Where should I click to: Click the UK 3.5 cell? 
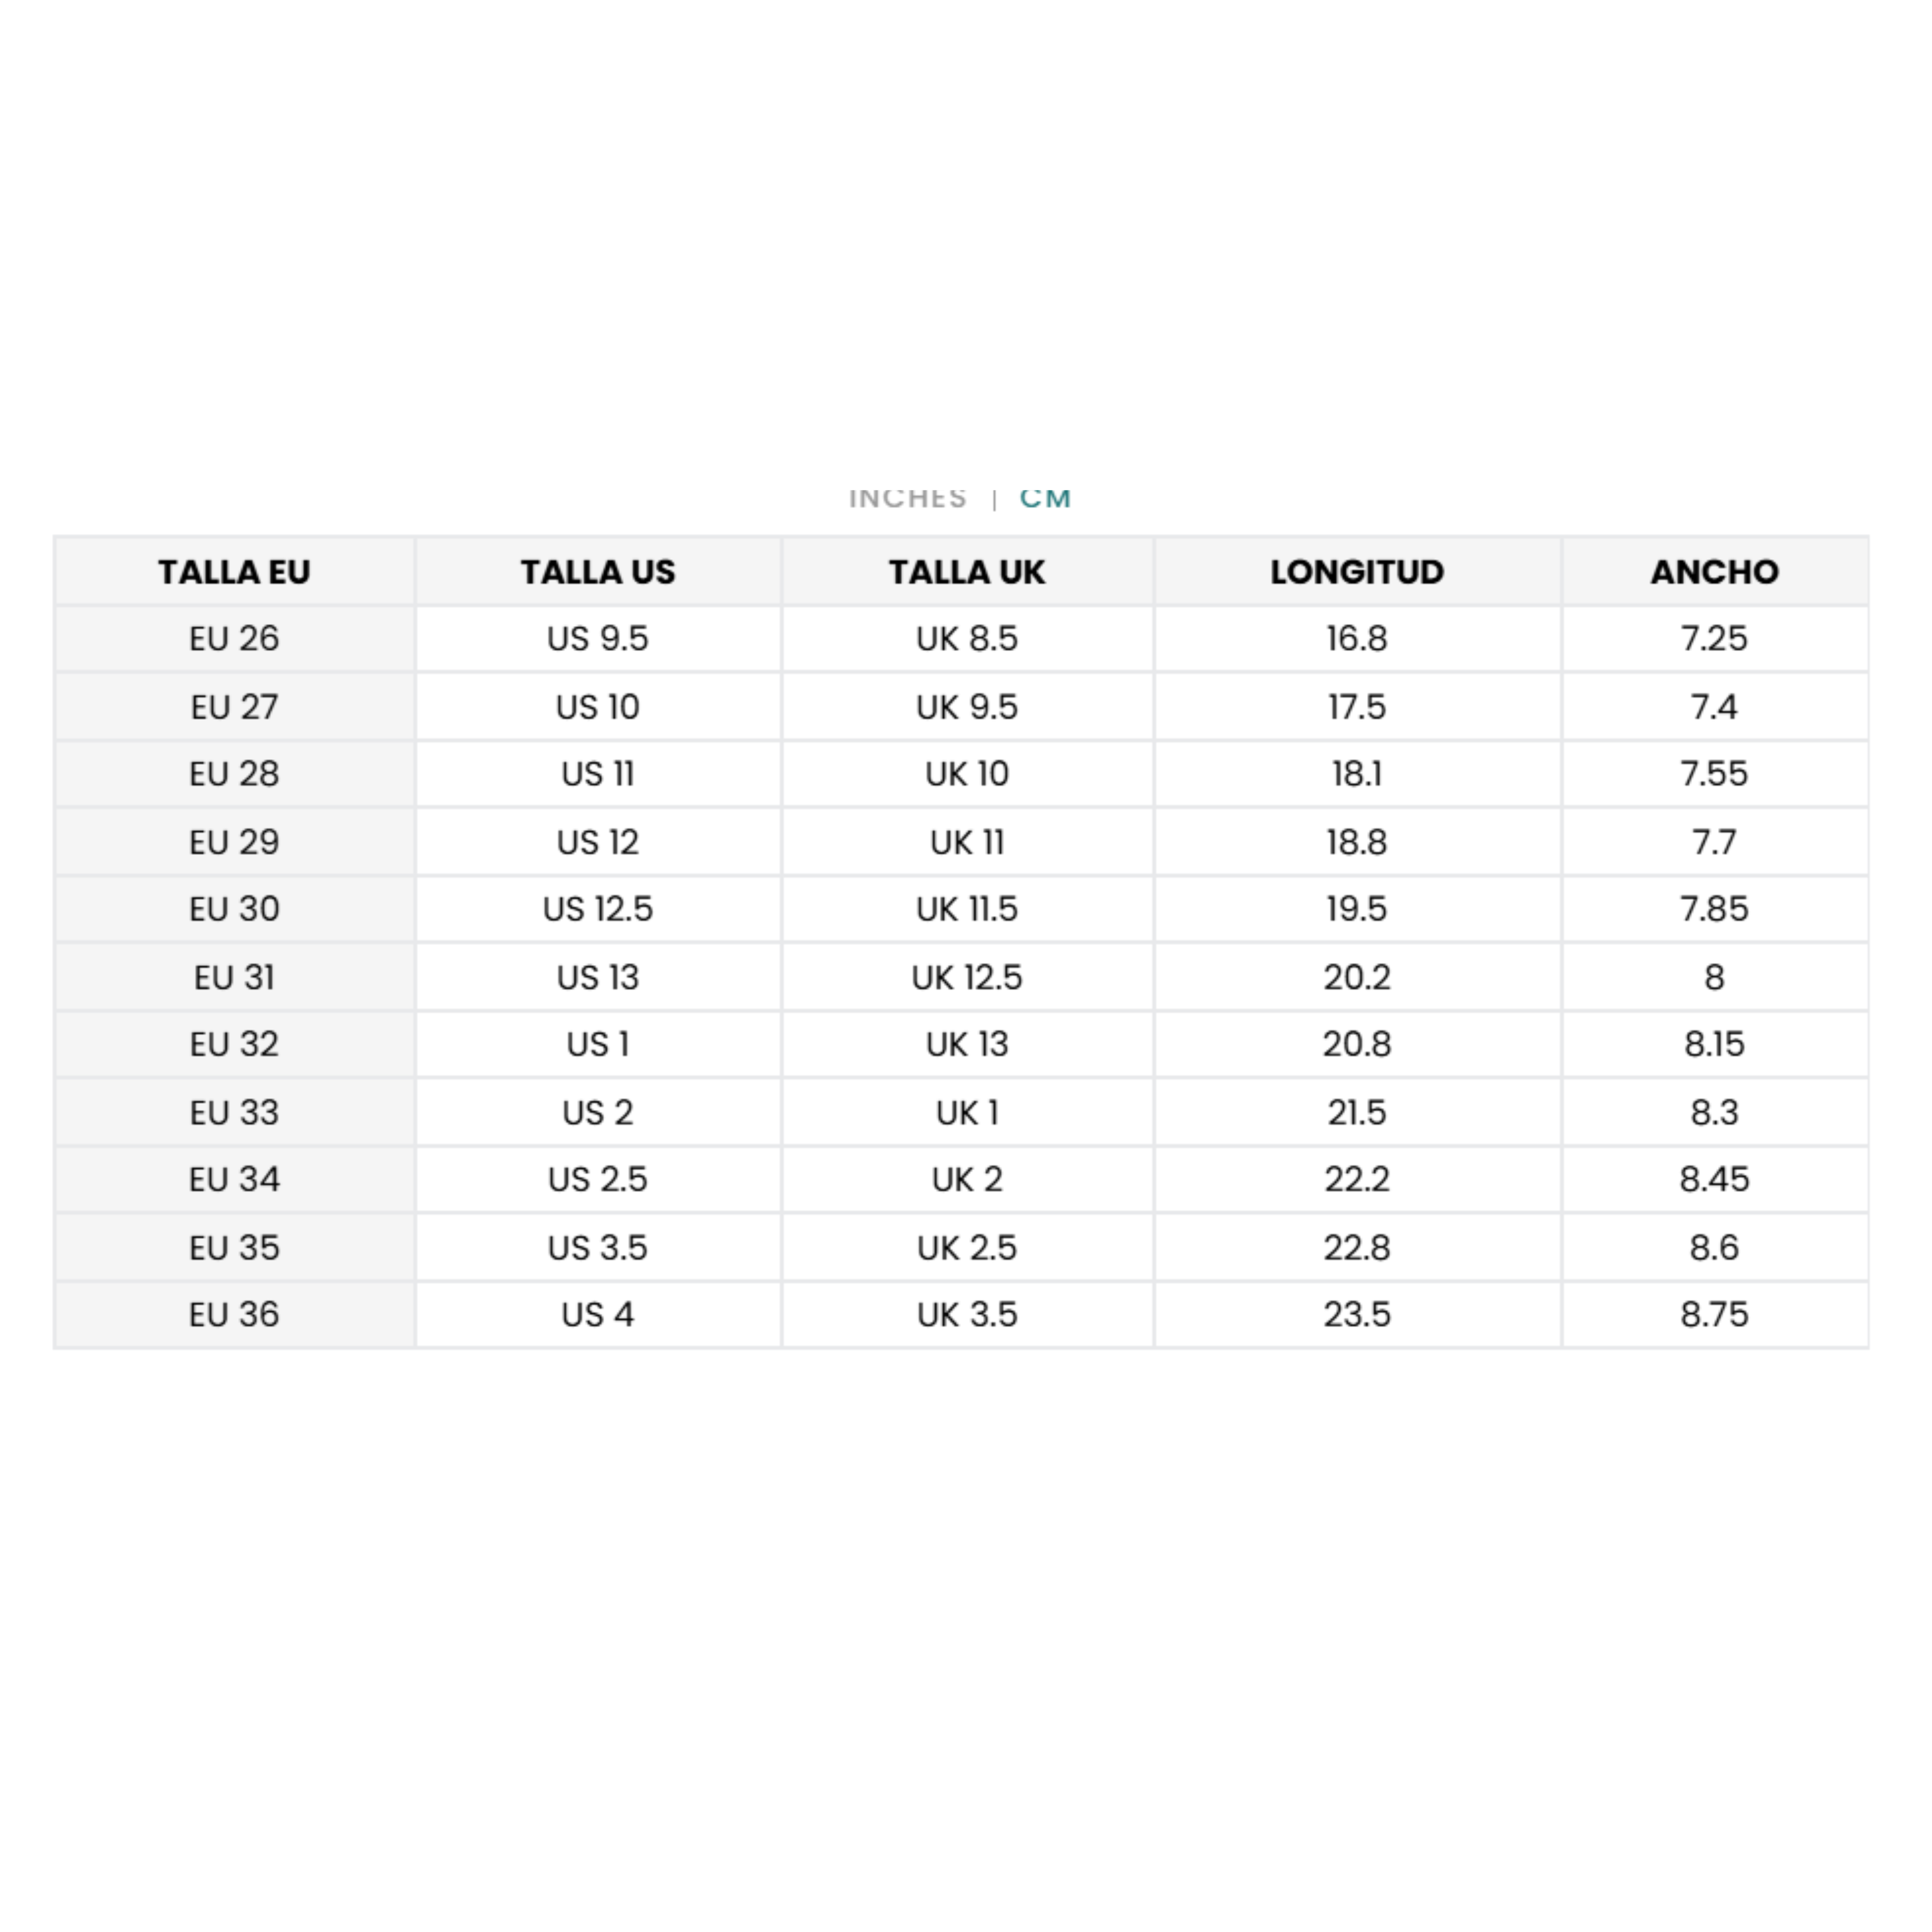click(967, 1314)
